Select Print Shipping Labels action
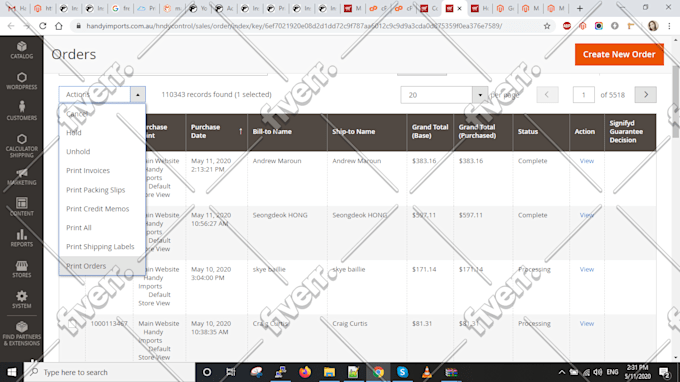This screenshot has height=382, width=680. click(102, 246)
